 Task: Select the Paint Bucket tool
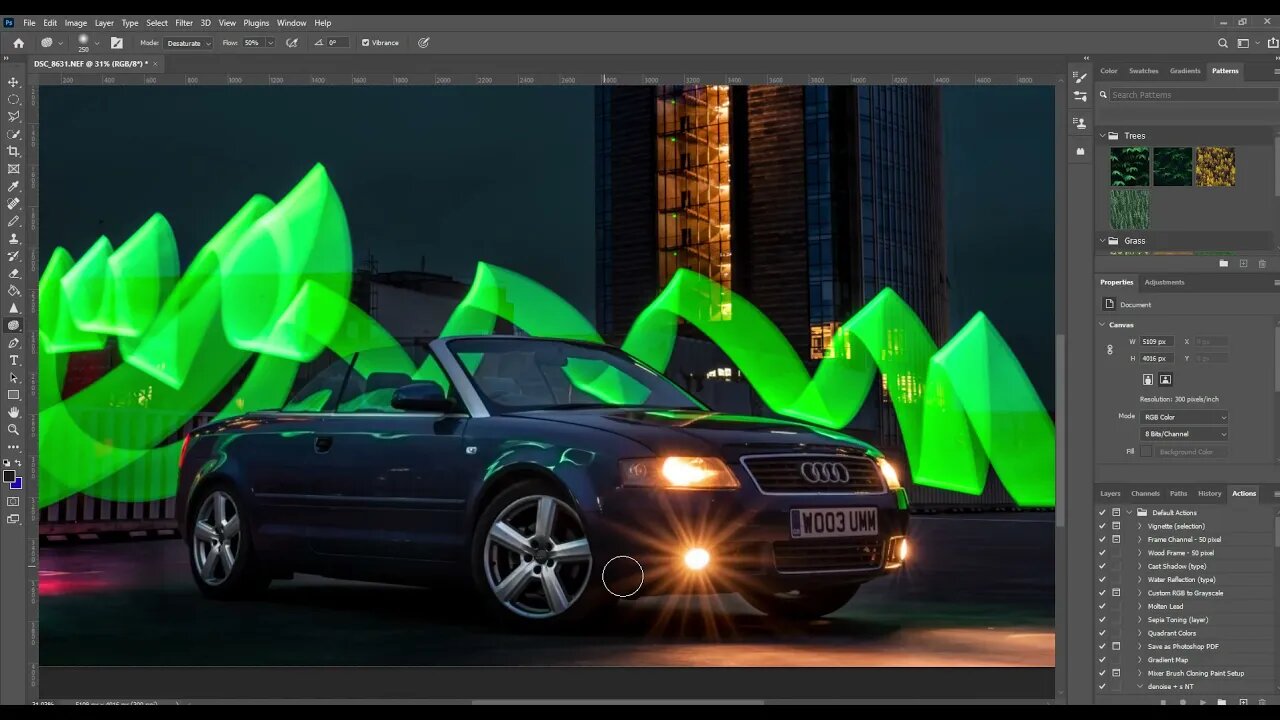pyautogui.click(x=14, y=290)
